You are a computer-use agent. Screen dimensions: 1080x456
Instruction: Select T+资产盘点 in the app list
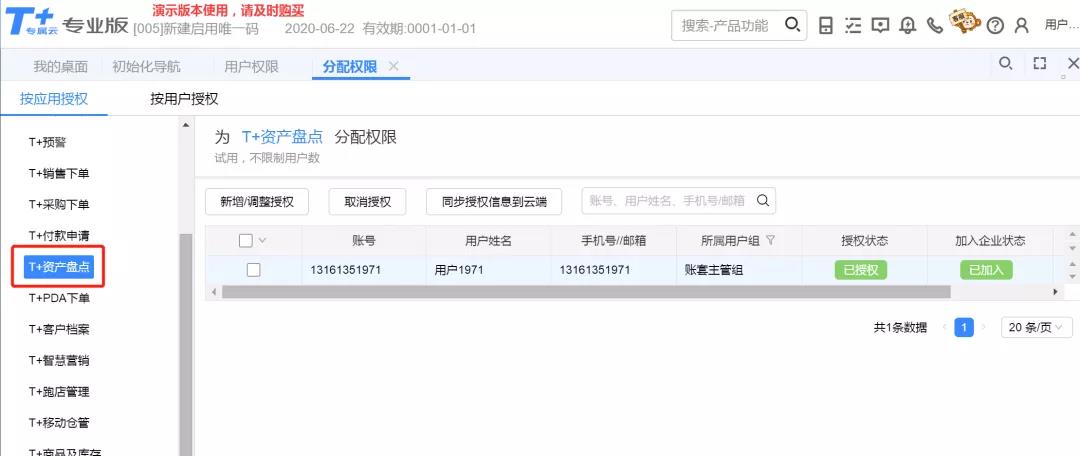59,267
